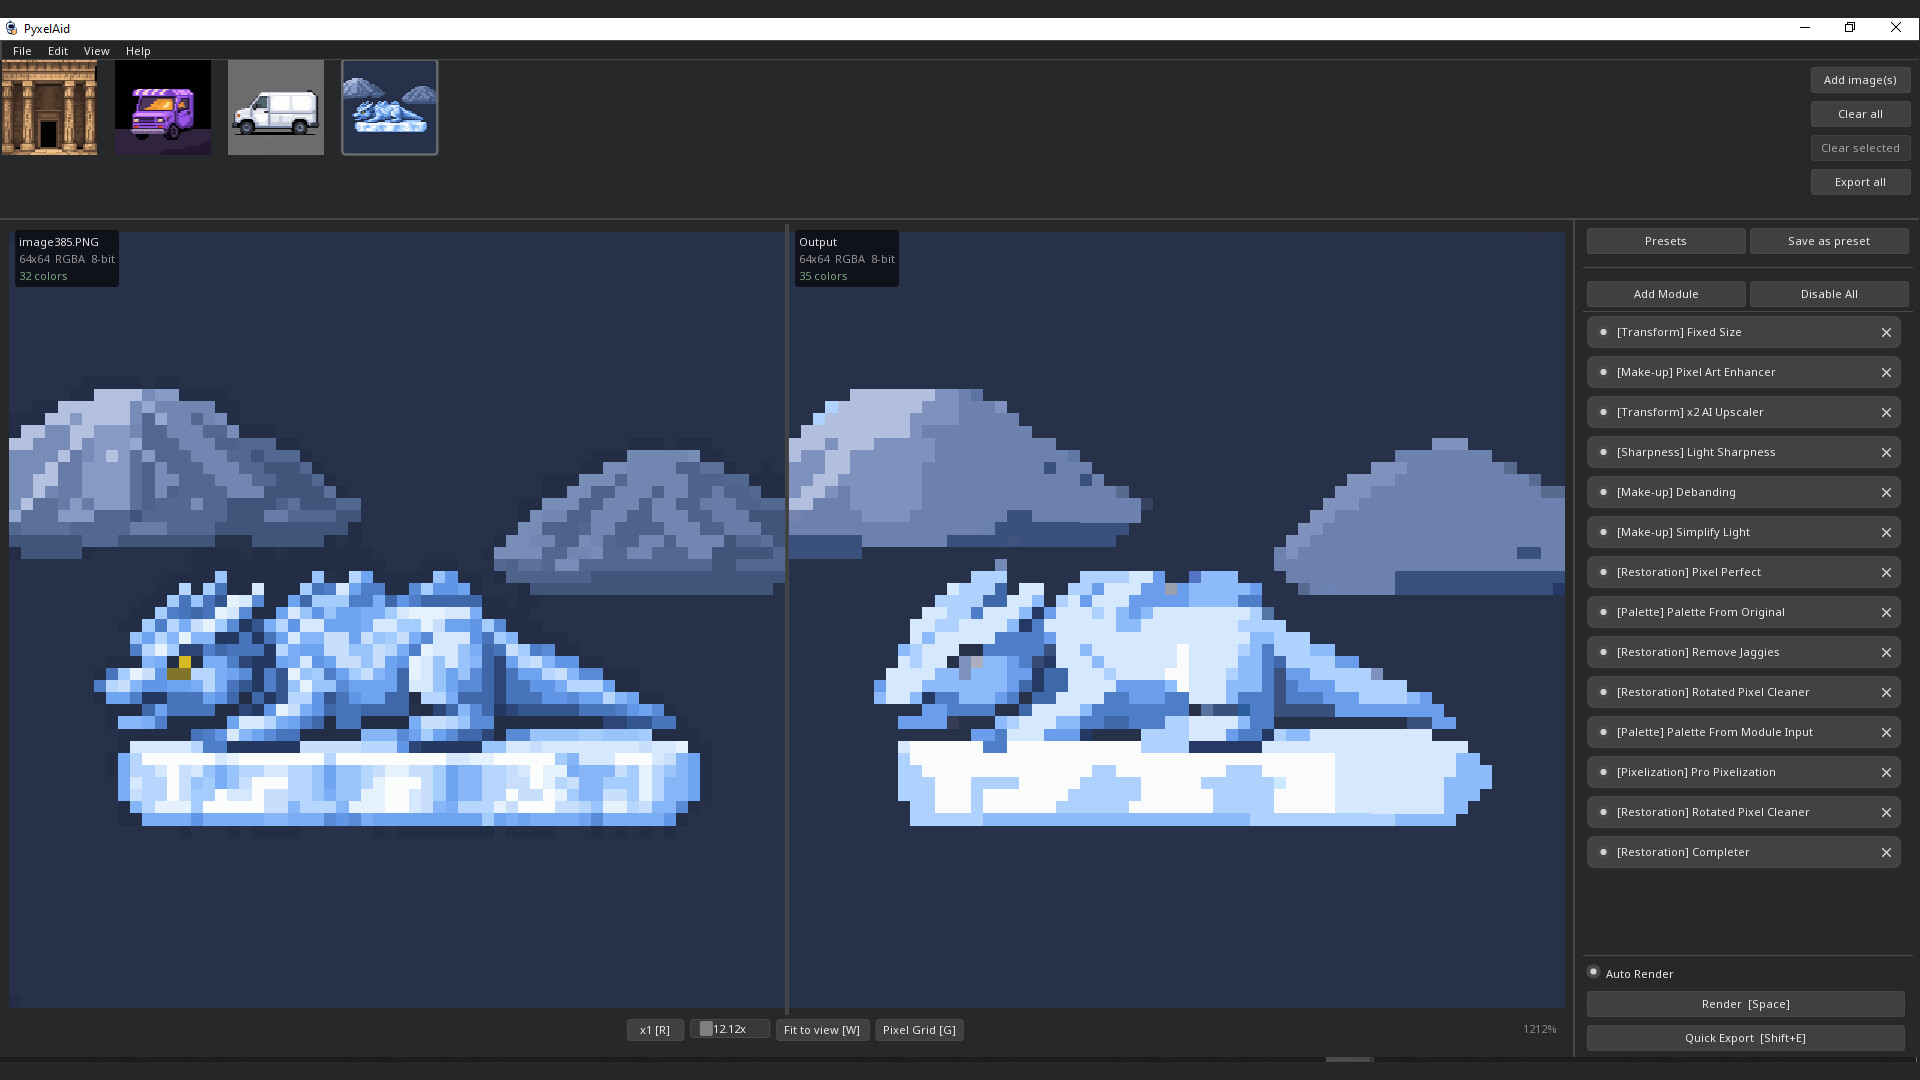Click the Export all button
Image resolution: width=1920 pixels, height=1080 pixels.
click(x=1860, y=182)
